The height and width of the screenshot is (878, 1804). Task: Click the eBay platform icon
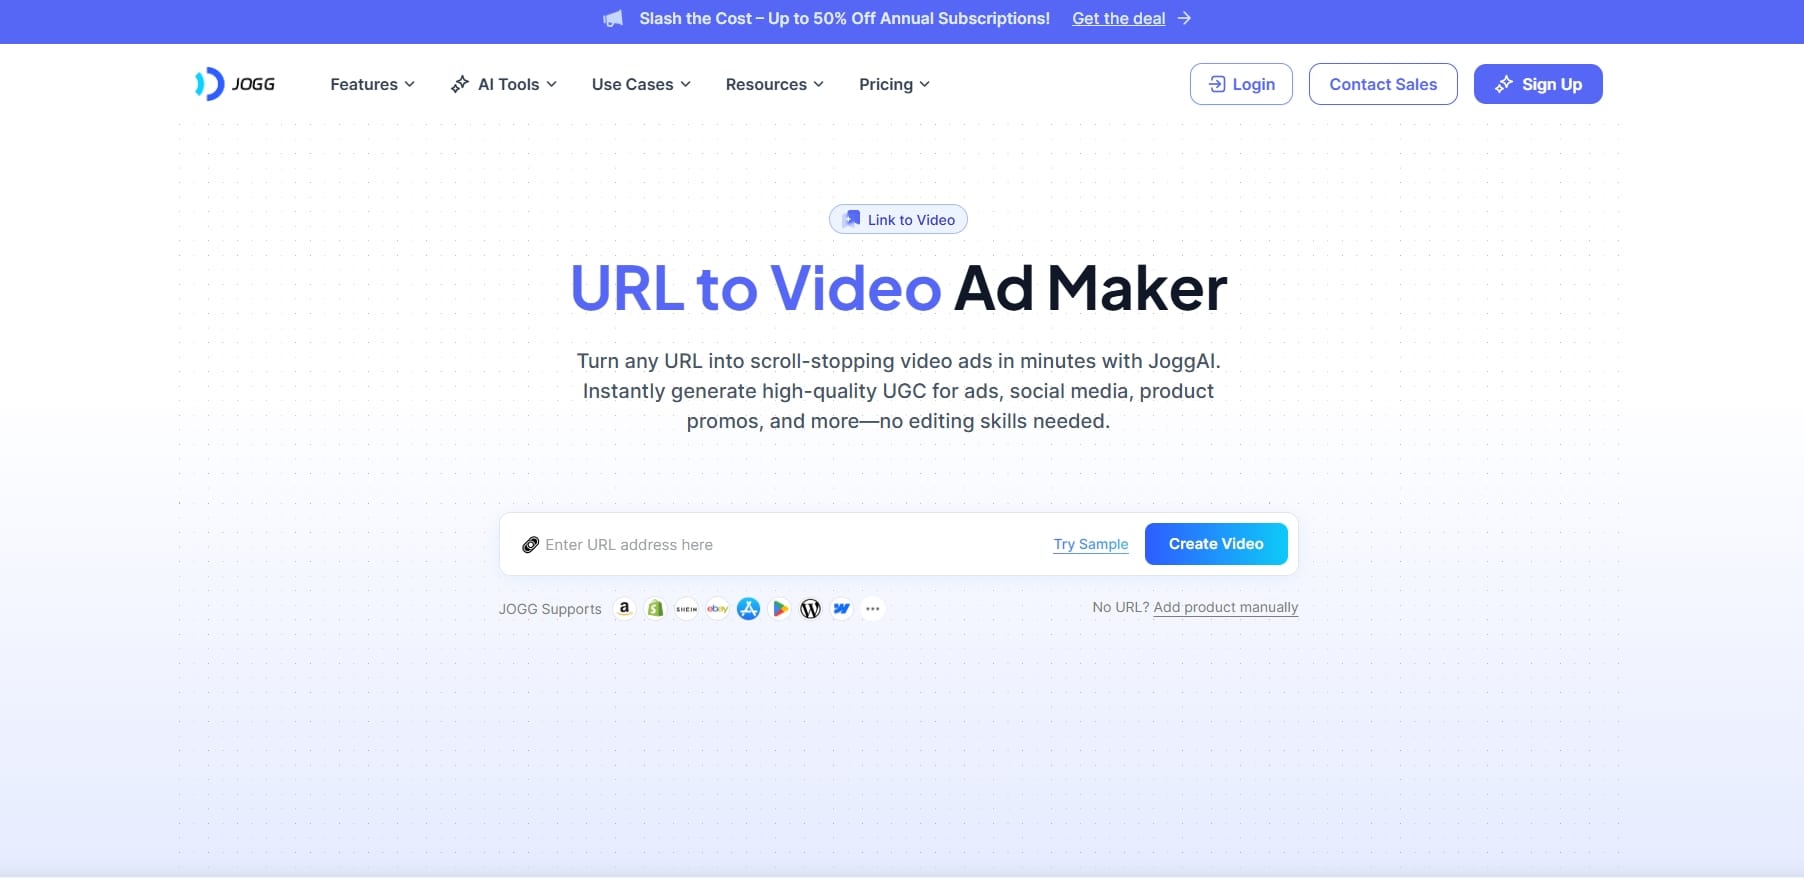tap(717, 608)
